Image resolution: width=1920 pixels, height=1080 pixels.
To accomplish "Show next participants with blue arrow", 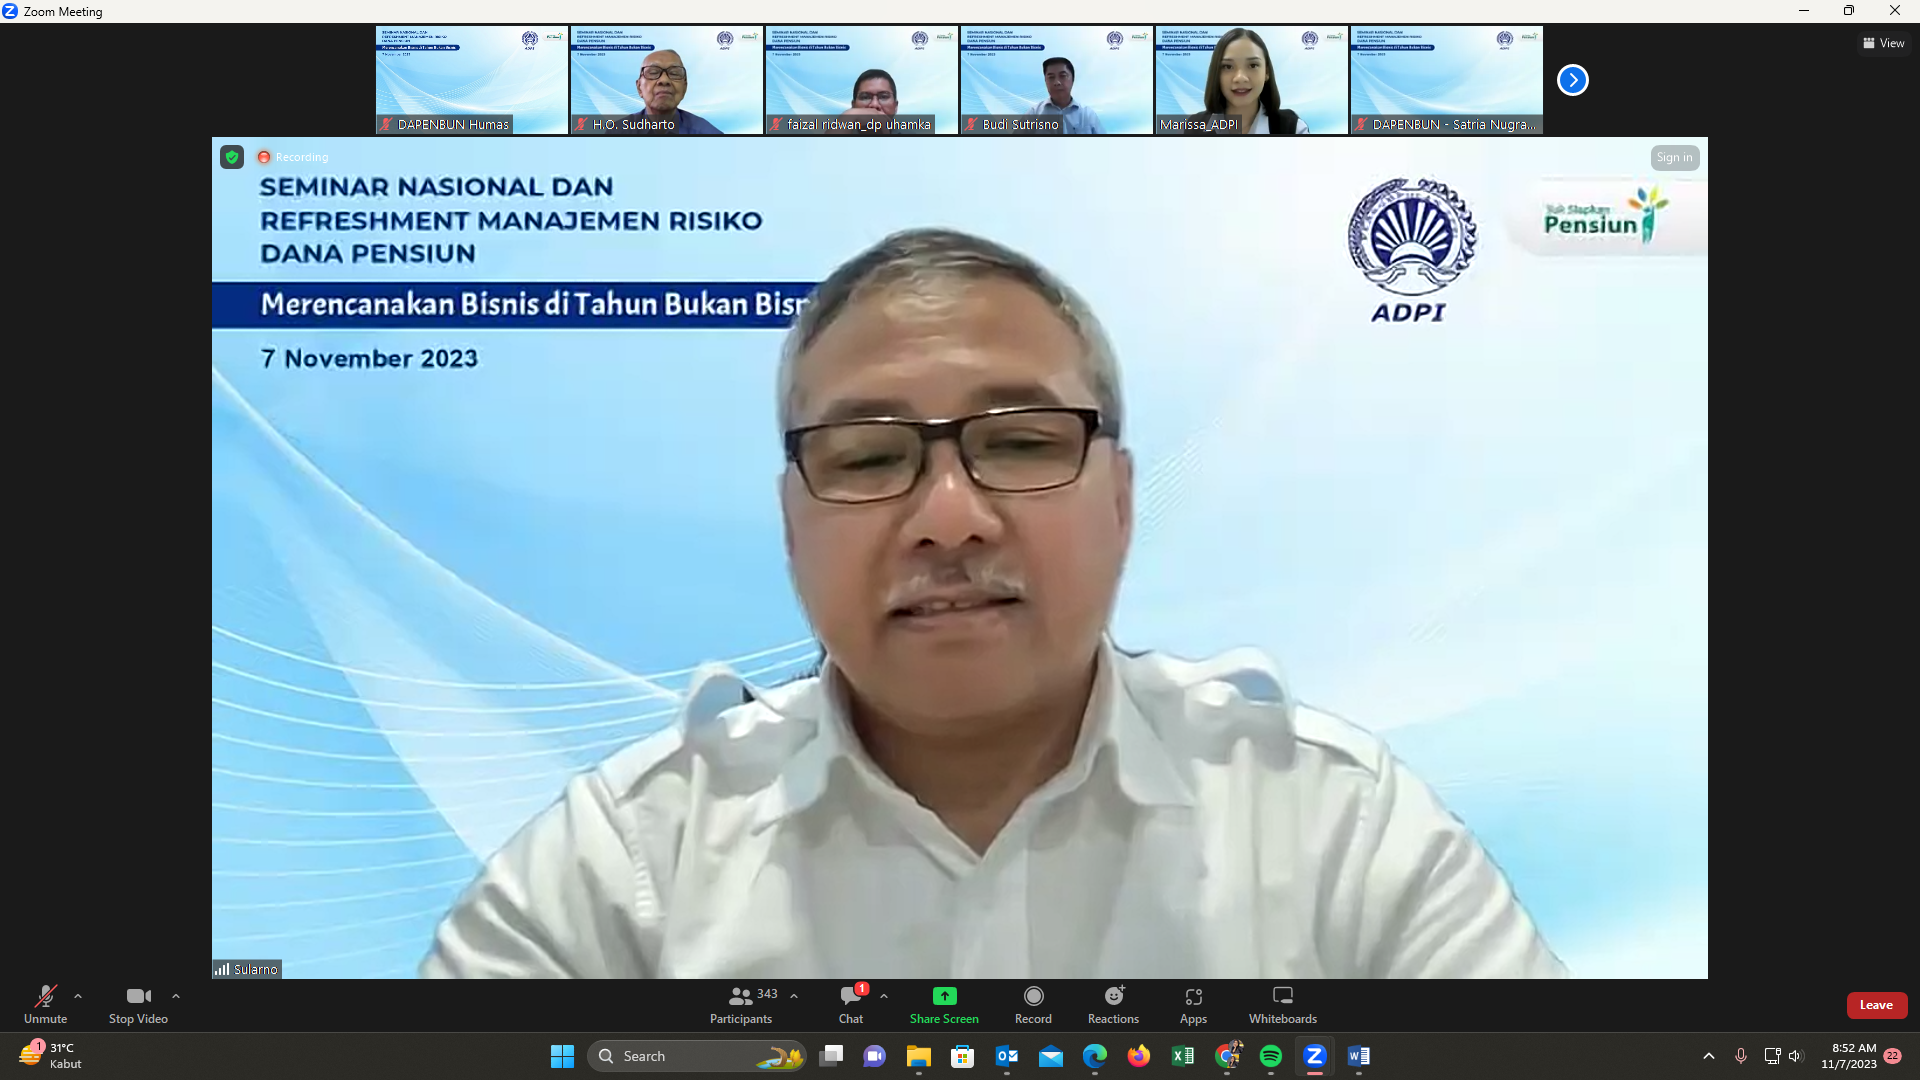I will [x=1572, y=80].
